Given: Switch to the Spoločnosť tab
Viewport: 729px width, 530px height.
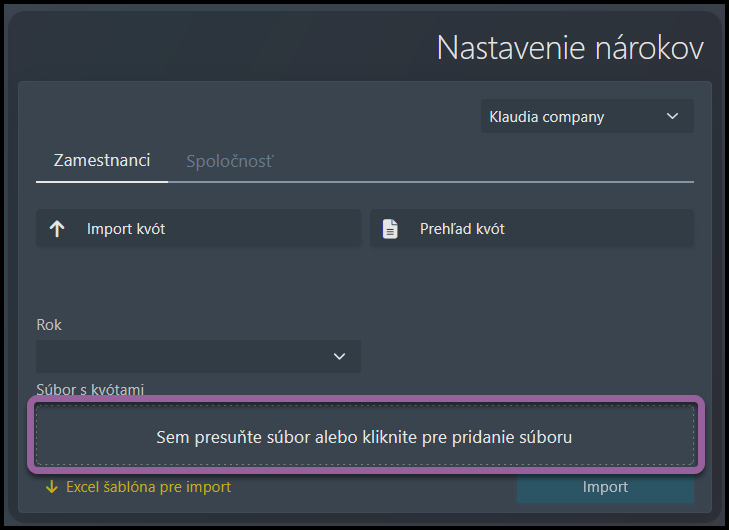Looking at the screenshot, I should point(230,161).
